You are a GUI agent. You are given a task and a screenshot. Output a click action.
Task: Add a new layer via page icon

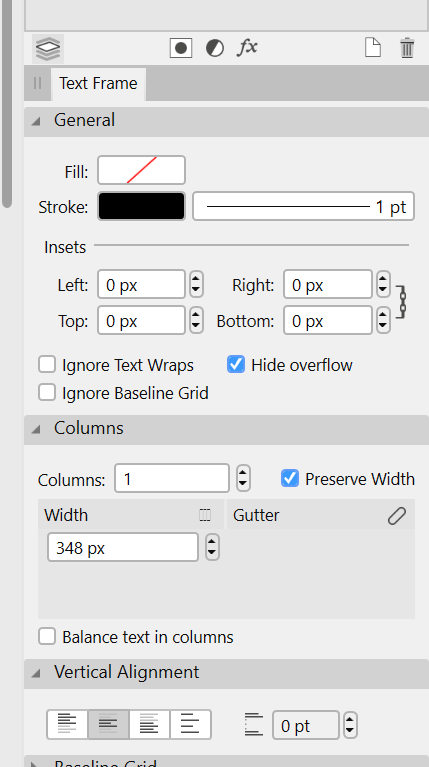[373, 48]
